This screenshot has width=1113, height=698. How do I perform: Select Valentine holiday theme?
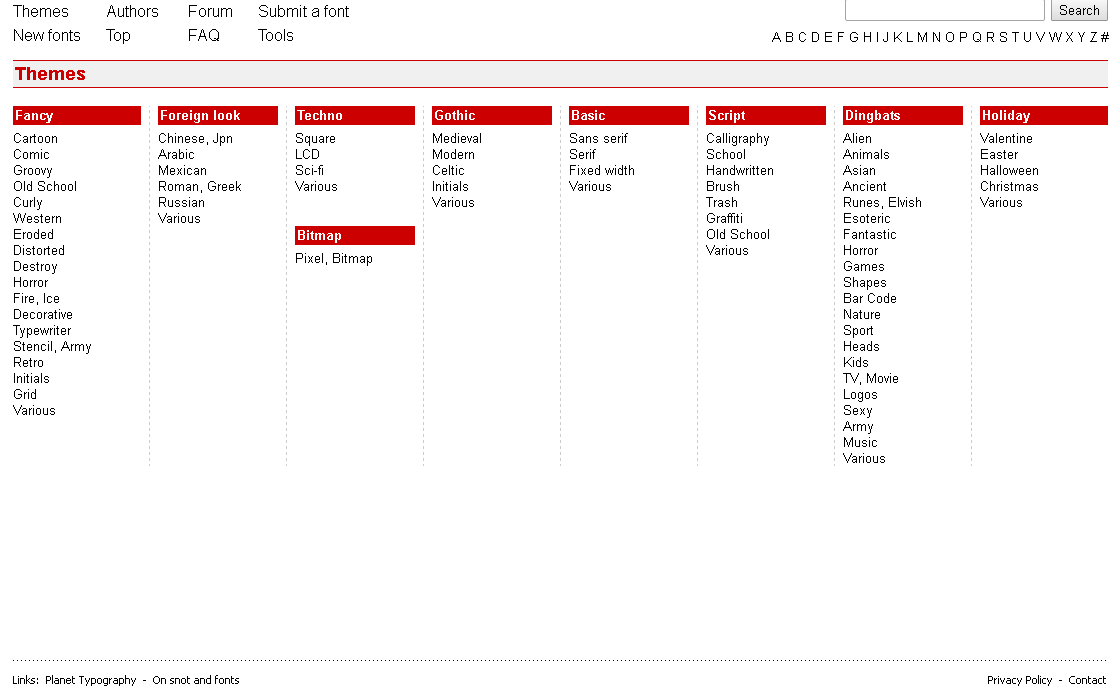(1006, 138)
